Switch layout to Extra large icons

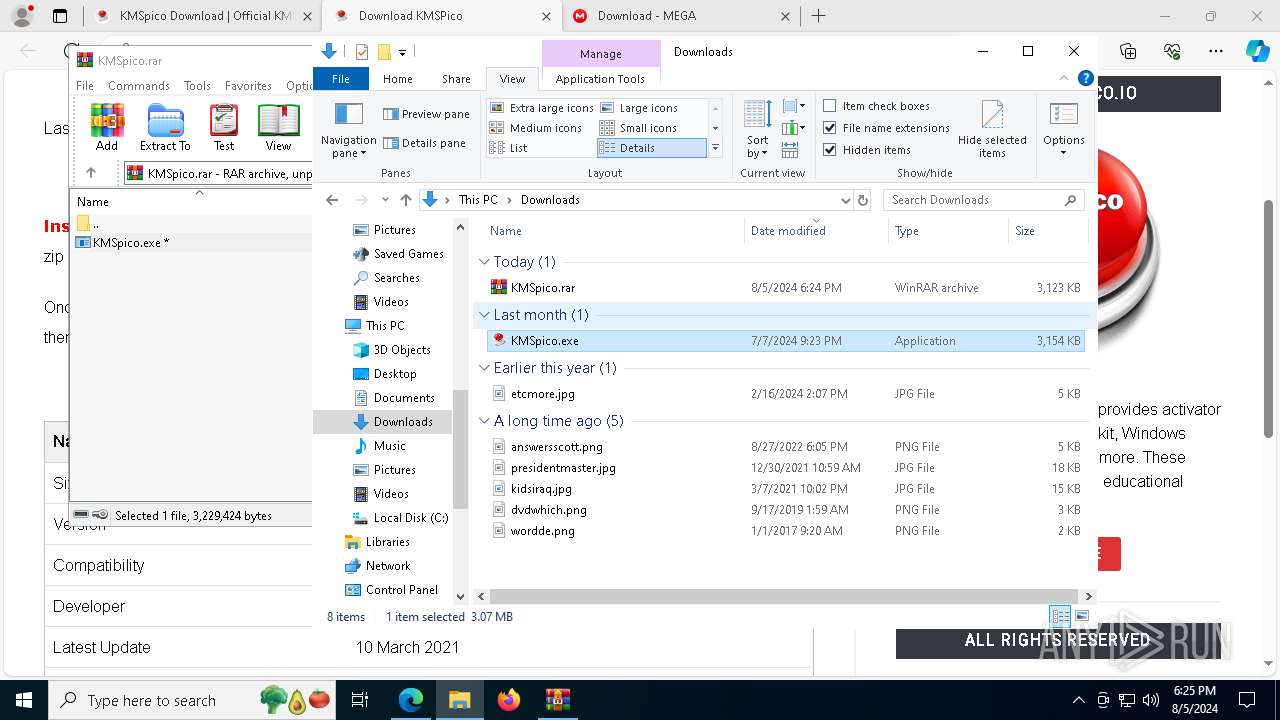[x=541, y=108]
